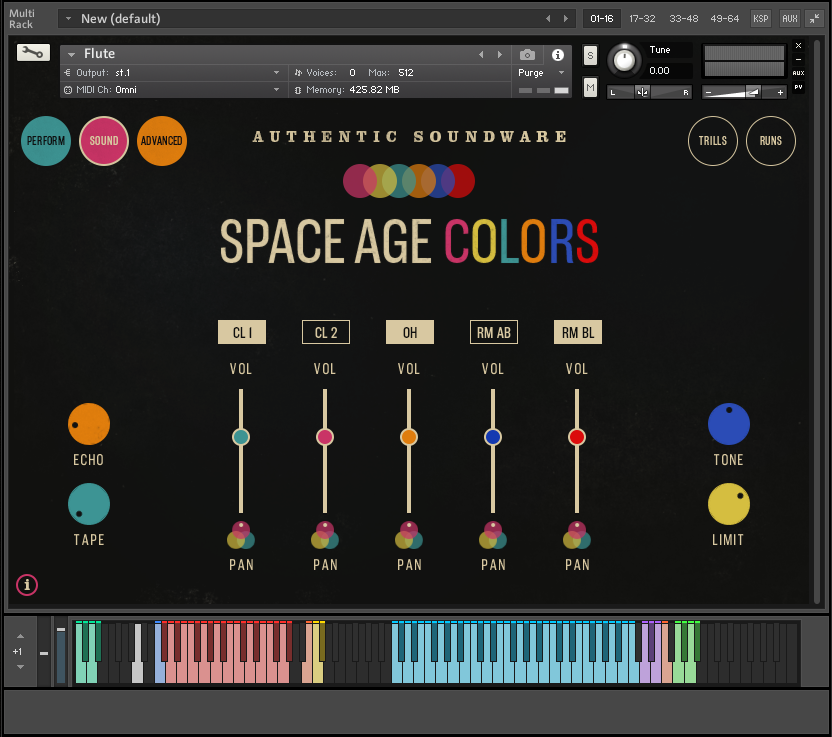Toggle the RM AB microphone channel
Image resolution: width=832 pixels, height=737 pixels.
pos(494,332)
